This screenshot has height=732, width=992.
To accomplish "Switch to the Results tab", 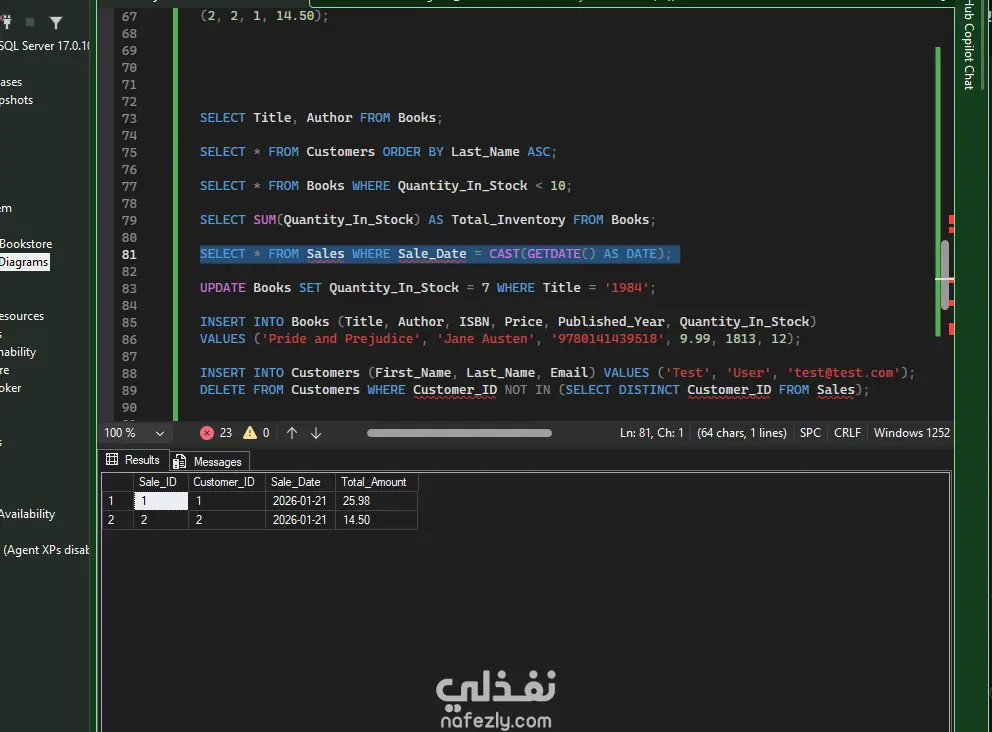I will (x=133, y=460).
